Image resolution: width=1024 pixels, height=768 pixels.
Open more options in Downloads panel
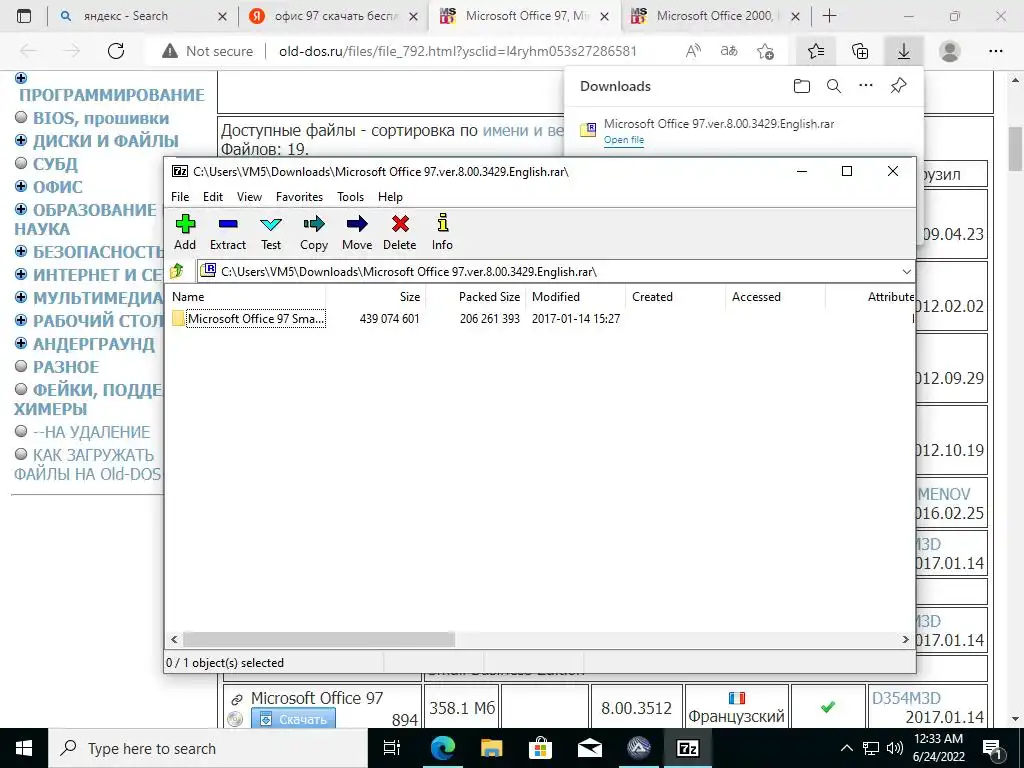point(866,86)
